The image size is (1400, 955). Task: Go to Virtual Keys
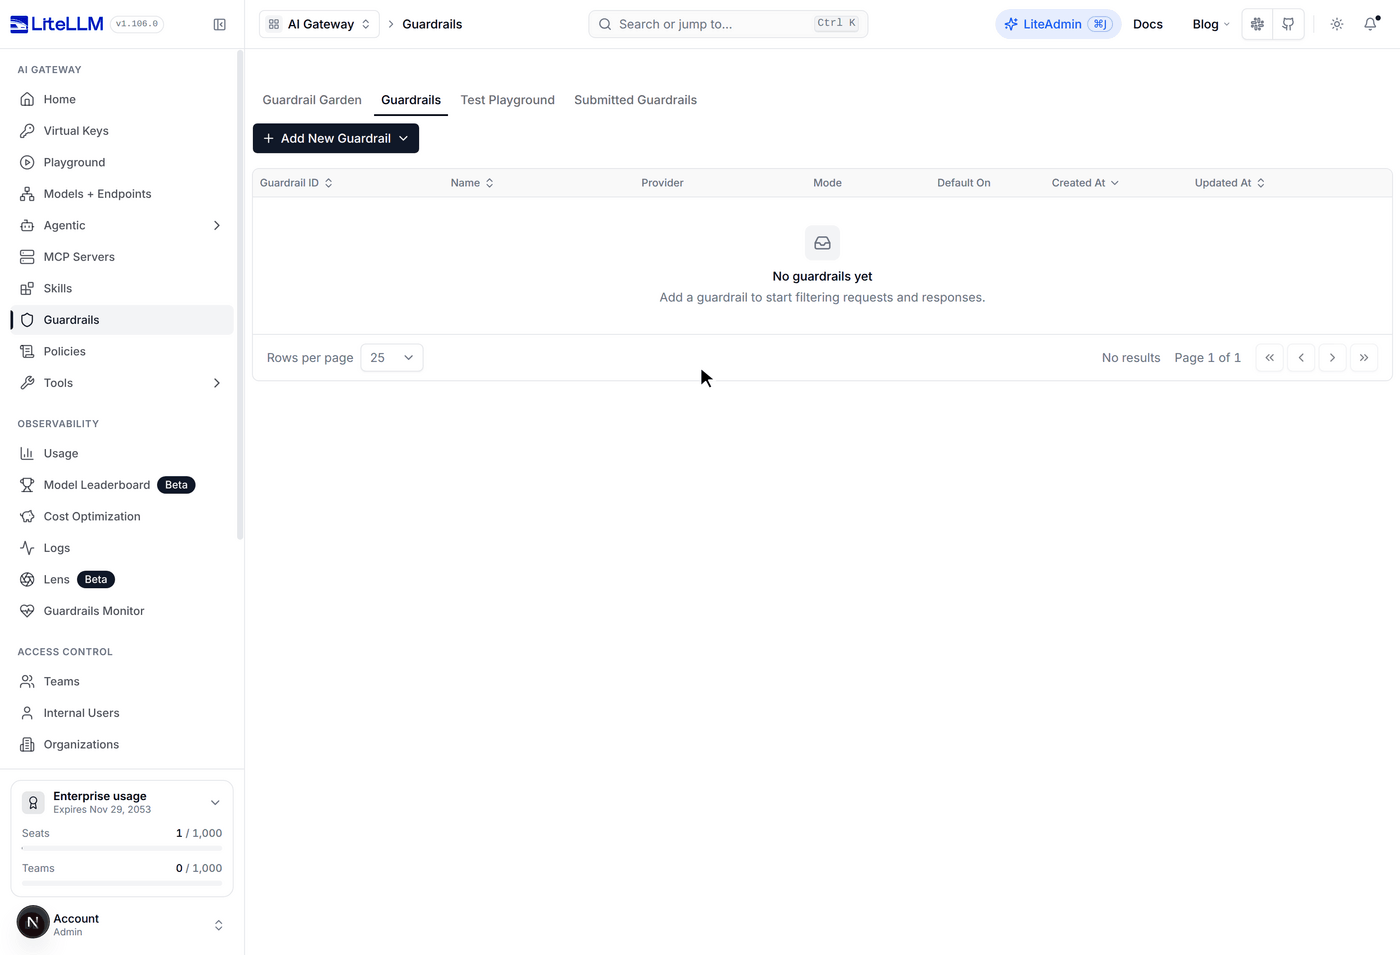click(x=122, y=131)
